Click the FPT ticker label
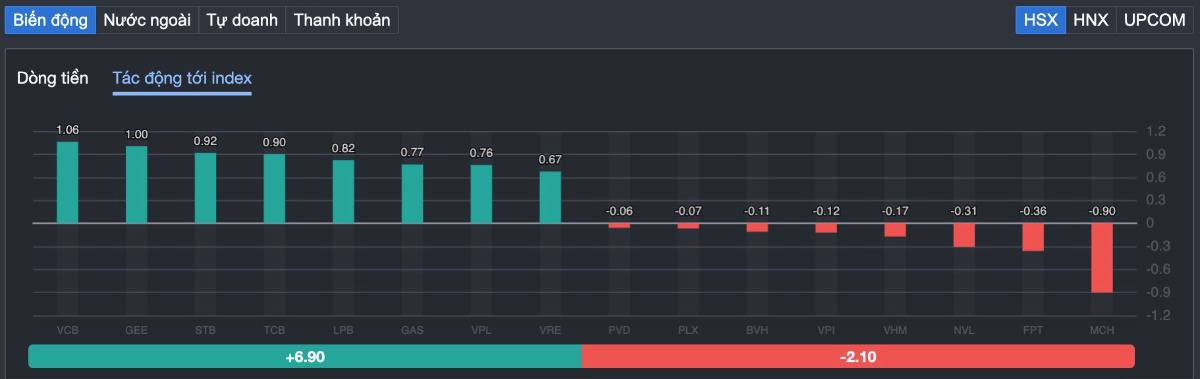This screenshot has height=379, width=1200. (1033, 330)
